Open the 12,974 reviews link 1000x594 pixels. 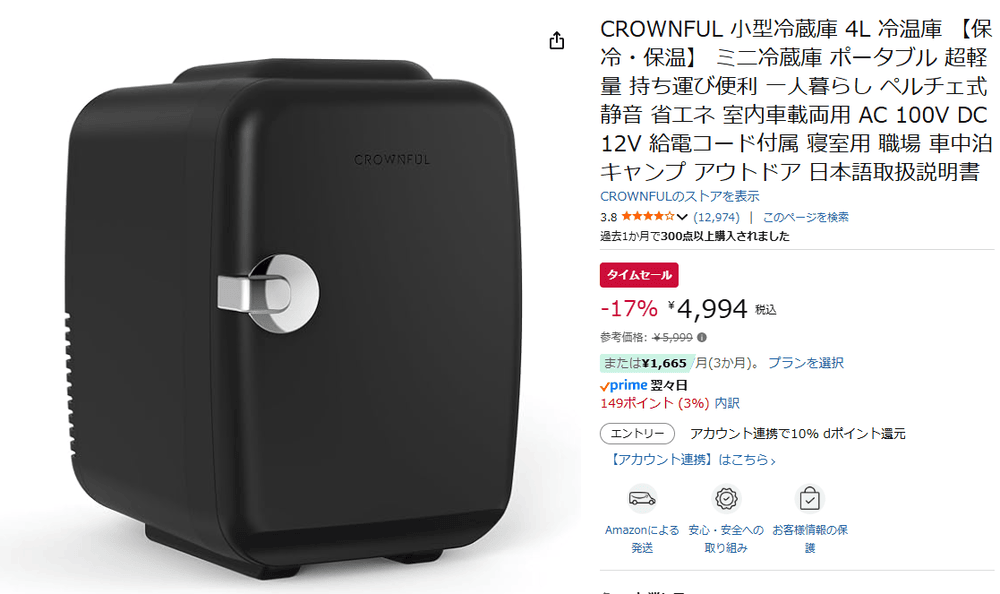pyautogui.click(x=716, y=217)
